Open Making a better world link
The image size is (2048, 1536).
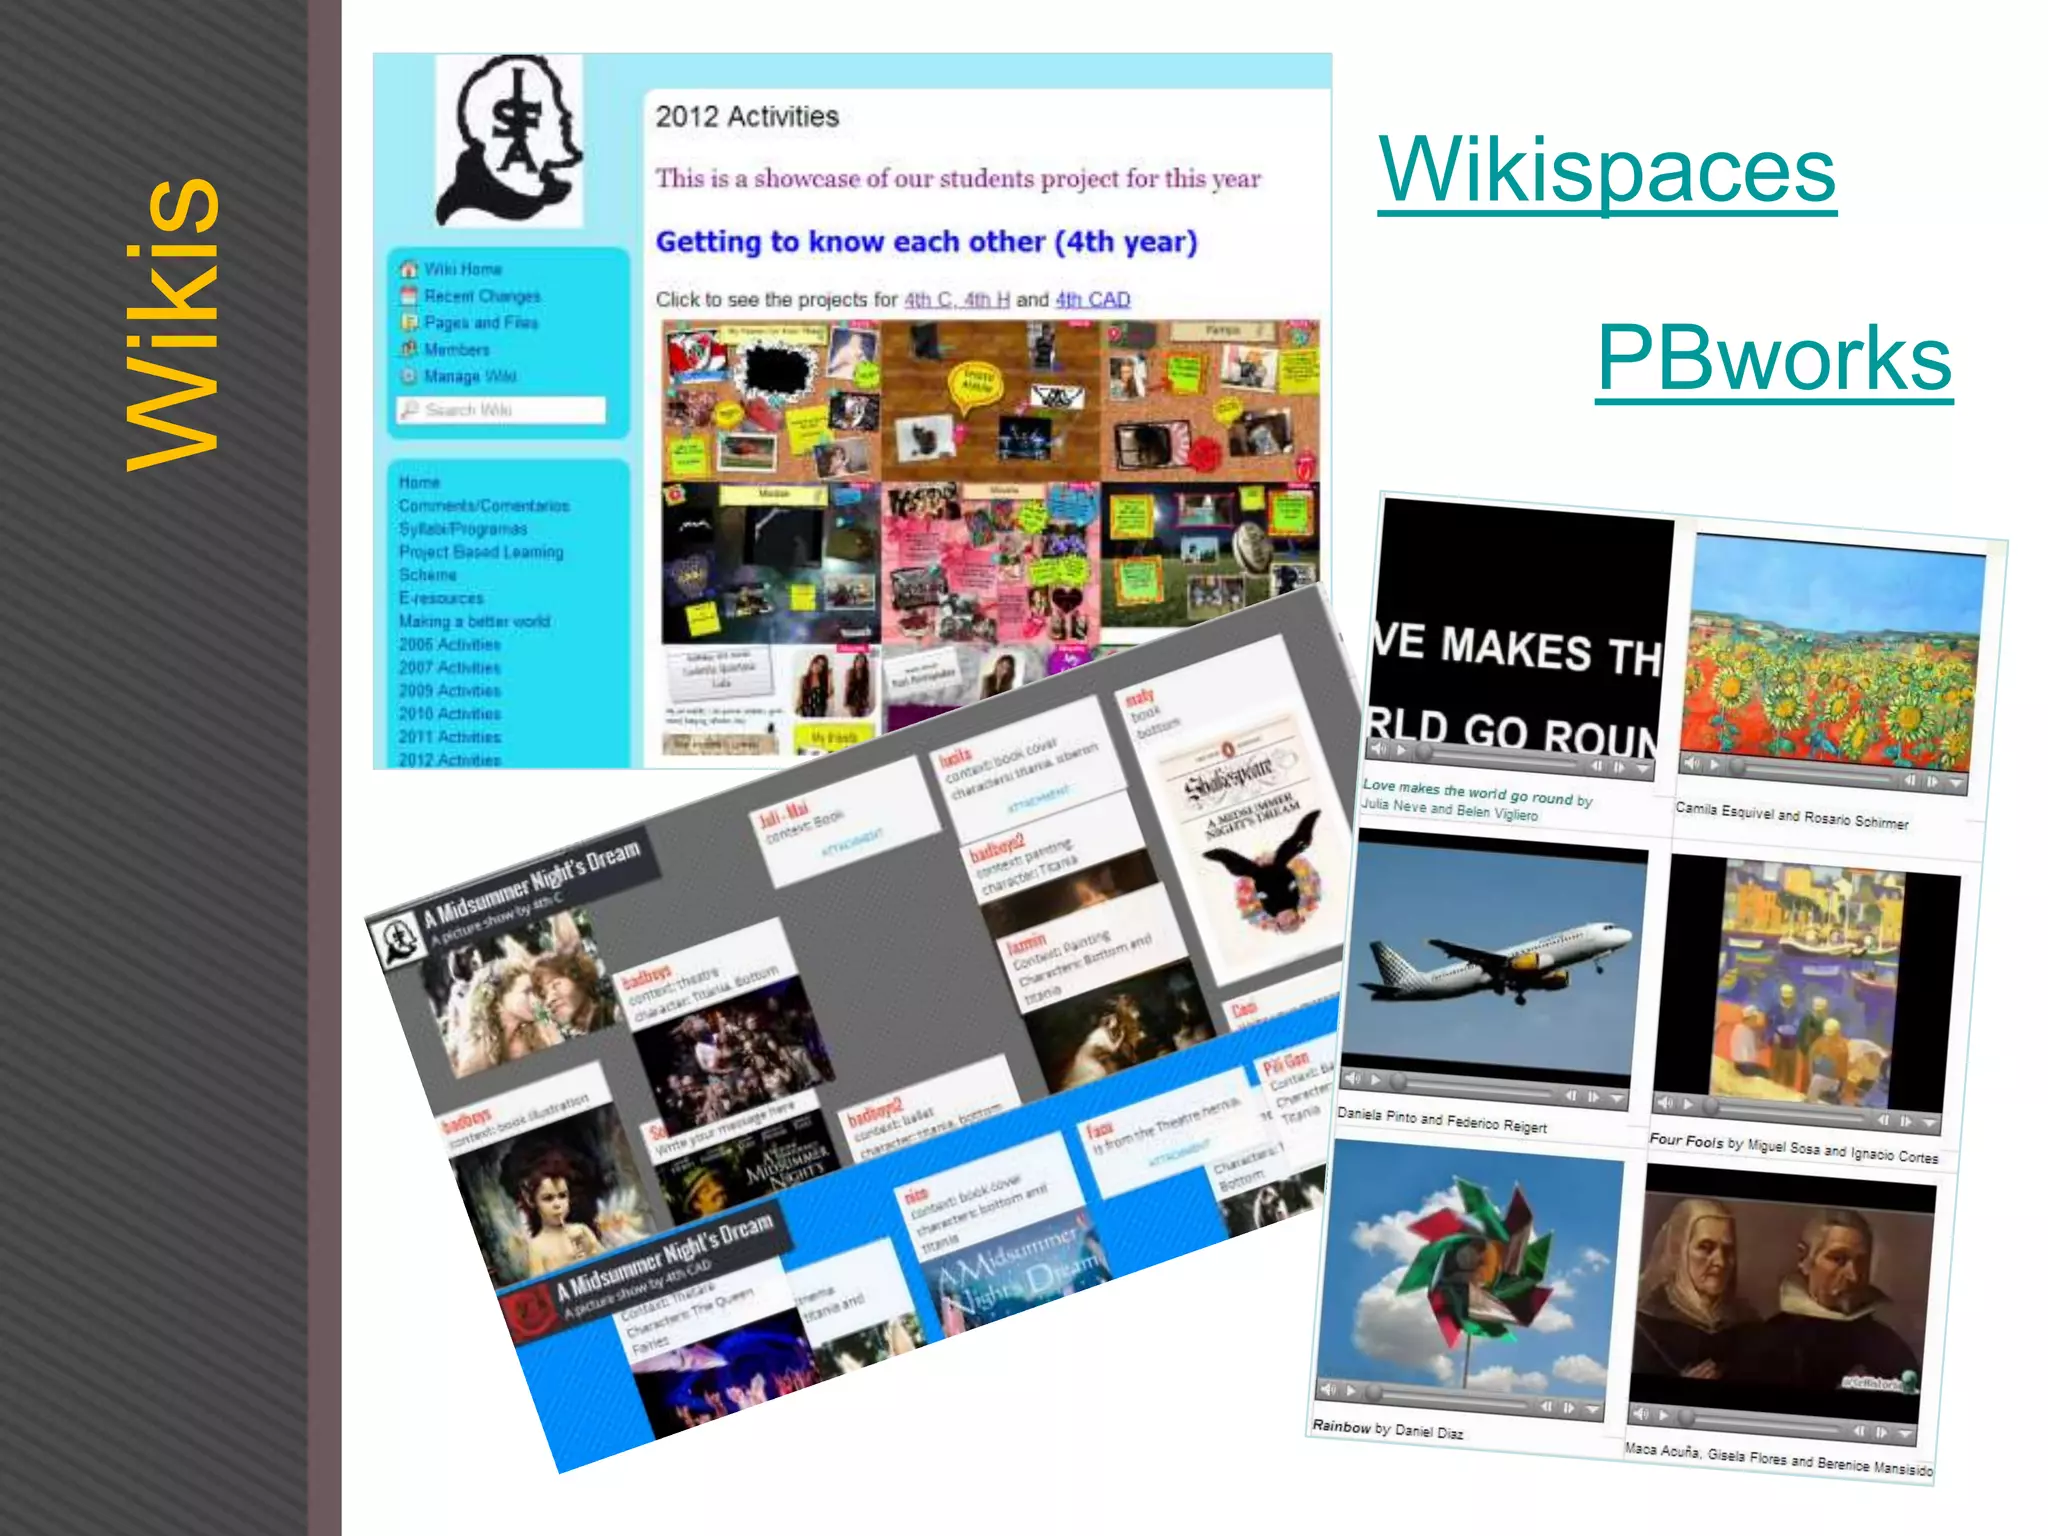[x=474, y=621]
